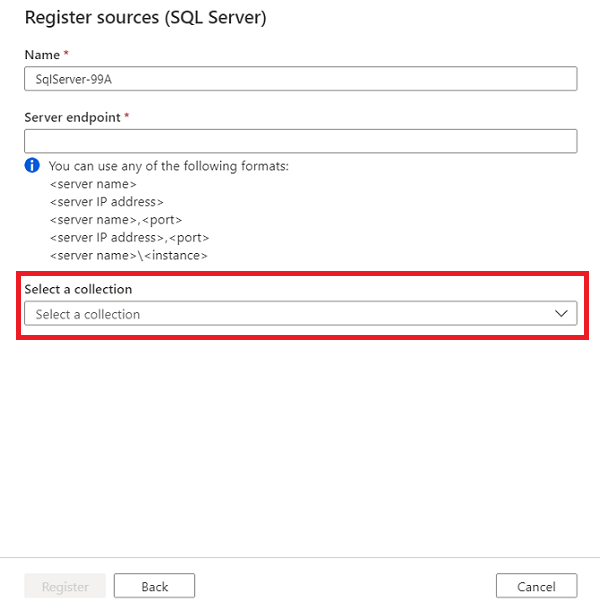Click the plain <server name> format line
This screenshot has width=600, height=610.
pyautogui.click(x=92, y=184)
